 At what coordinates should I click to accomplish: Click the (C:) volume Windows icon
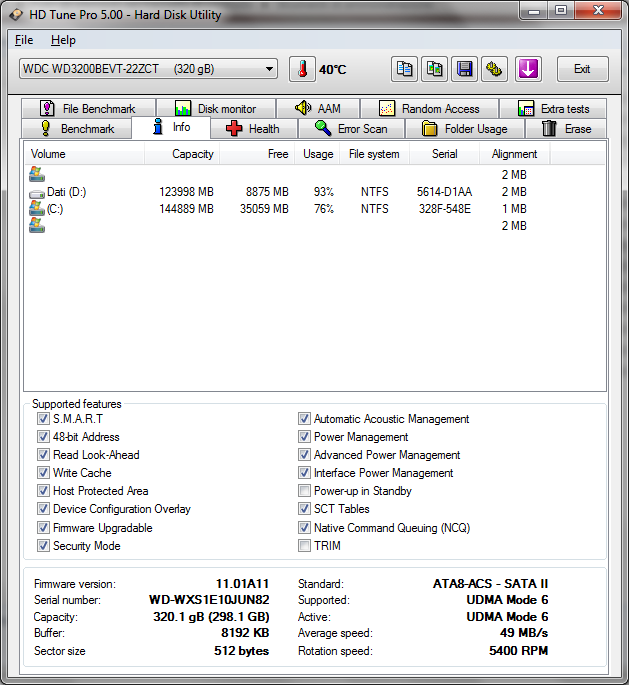(x=37, y=208)
